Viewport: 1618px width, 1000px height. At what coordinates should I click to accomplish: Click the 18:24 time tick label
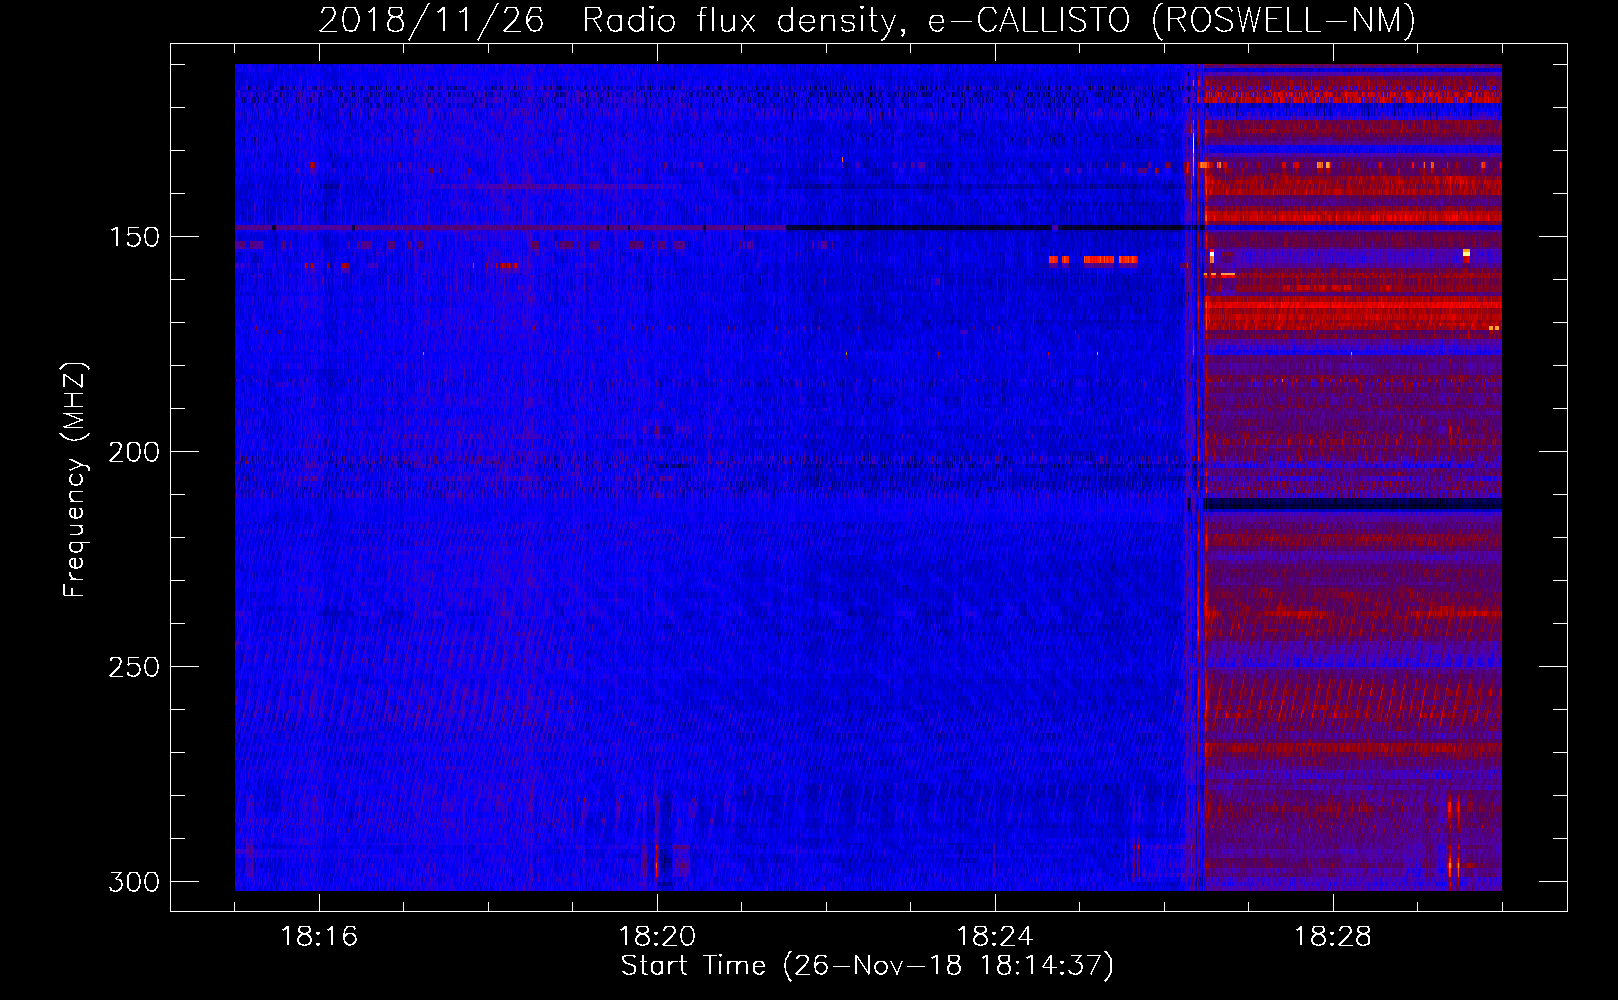pos(995,937)
